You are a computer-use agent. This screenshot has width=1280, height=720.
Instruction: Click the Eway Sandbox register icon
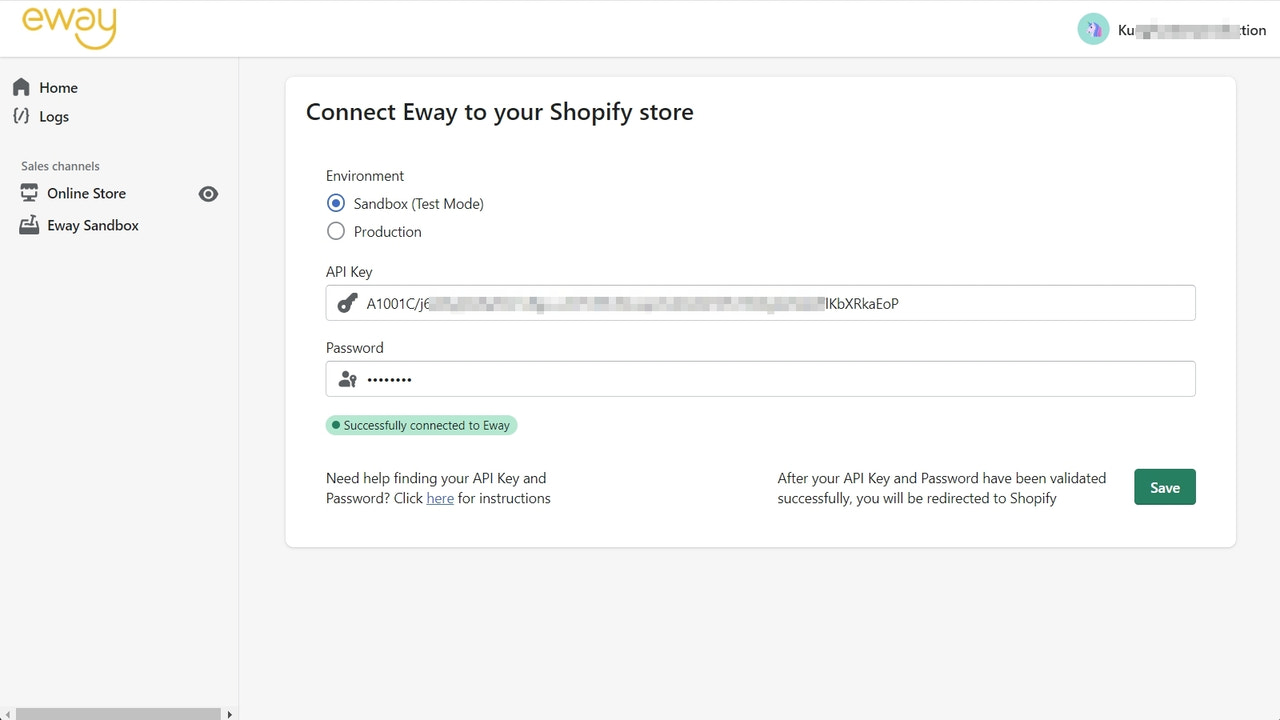[29, 225]
